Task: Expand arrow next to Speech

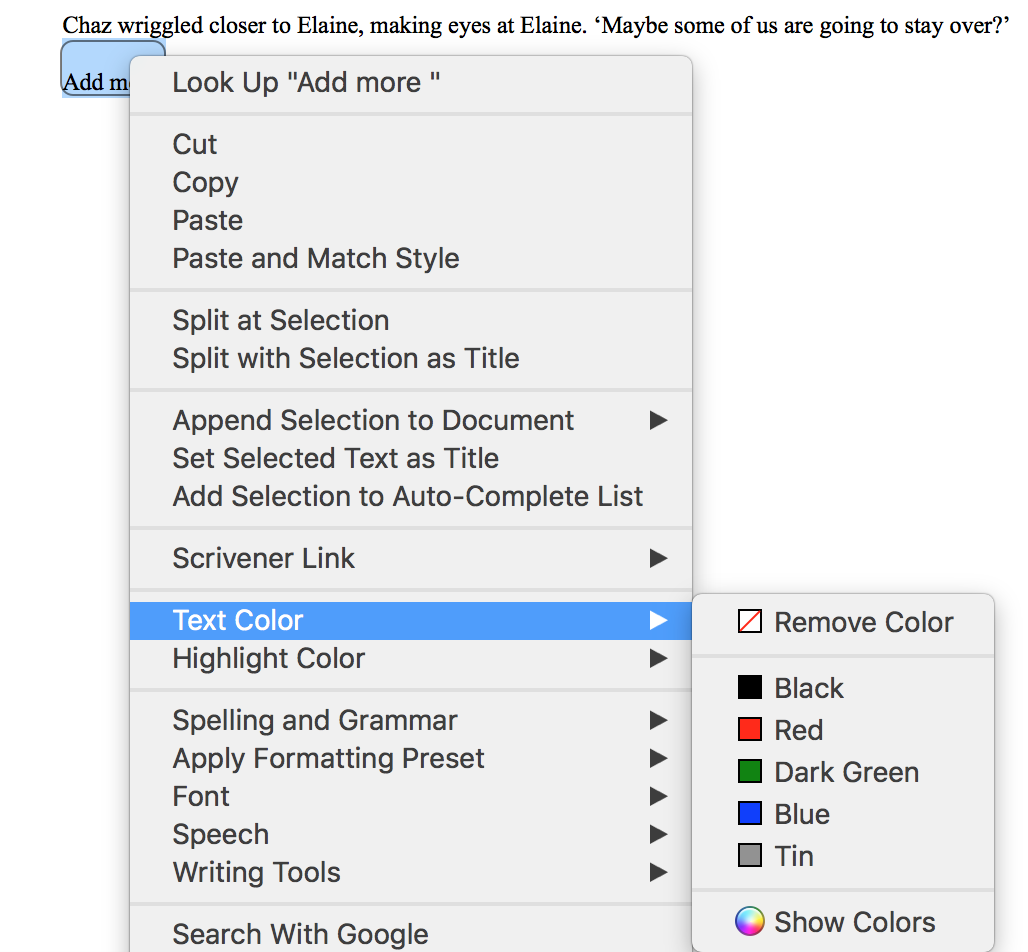Action: [x=658, y=835]
